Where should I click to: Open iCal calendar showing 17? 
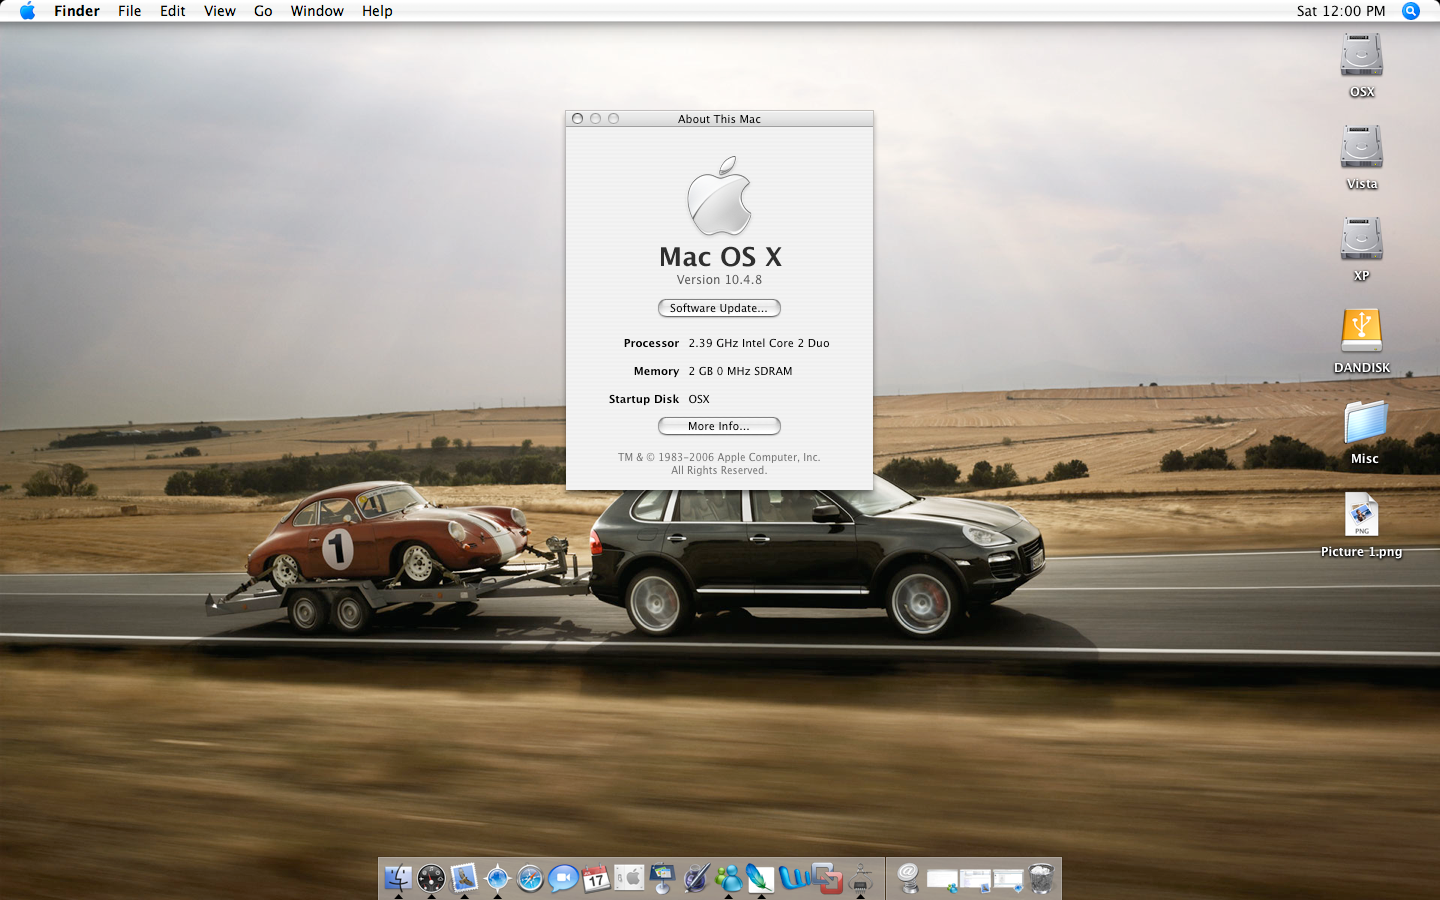click(x=596, y=878)
